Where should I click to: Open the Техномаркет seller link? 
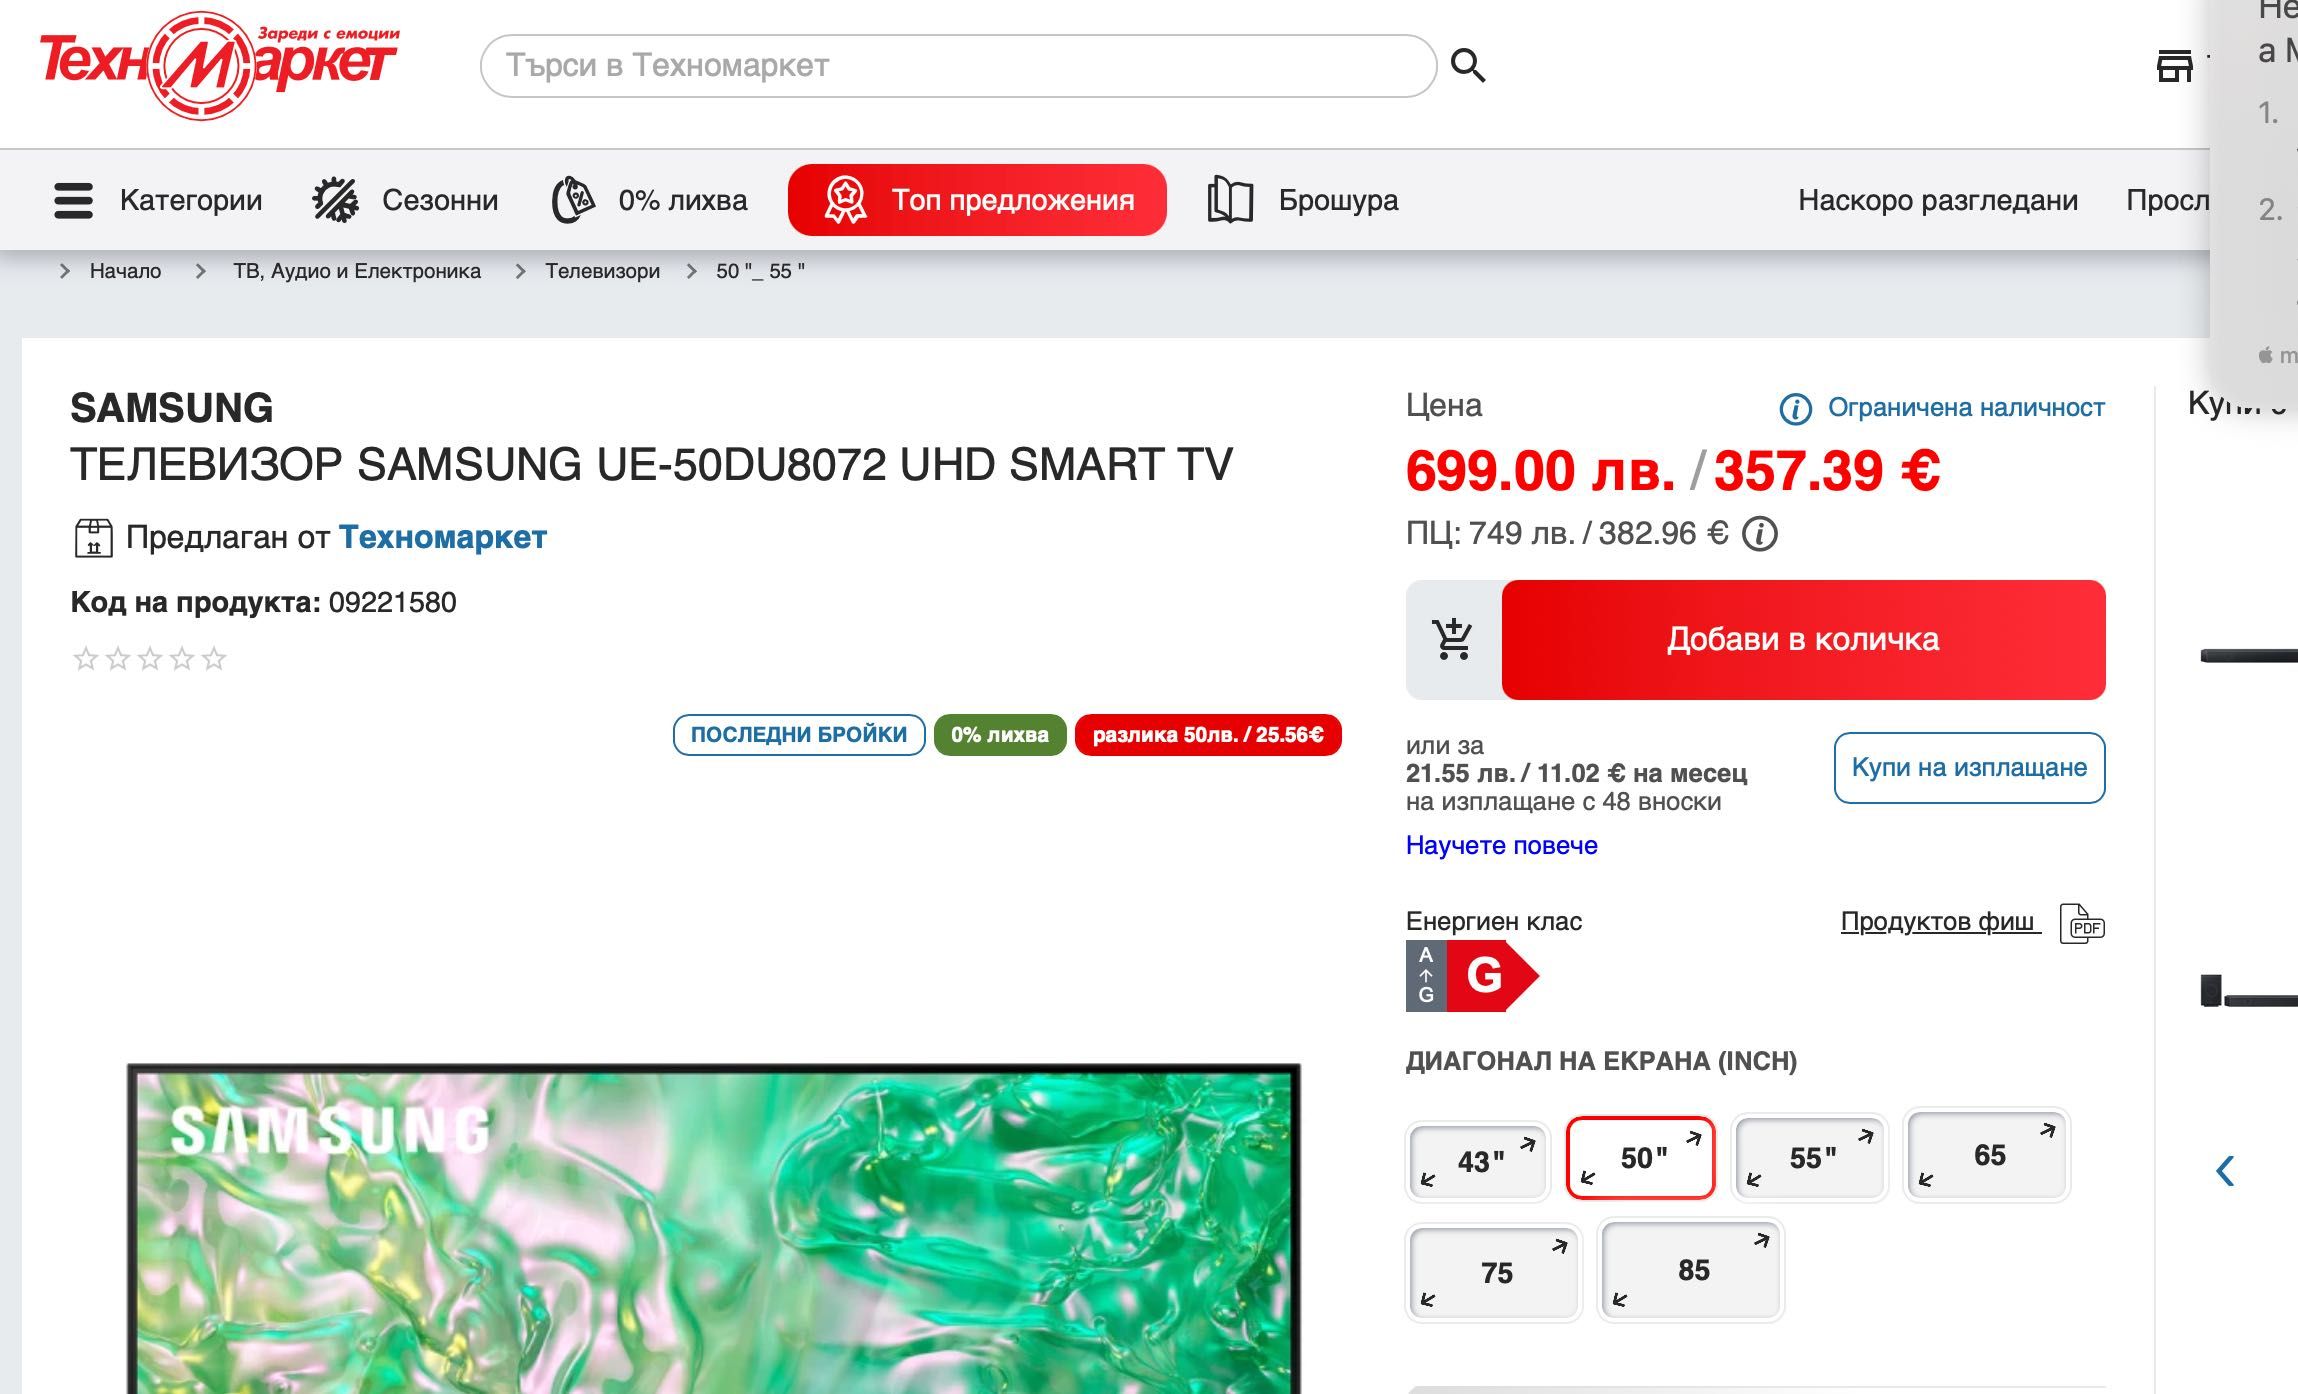443,537
